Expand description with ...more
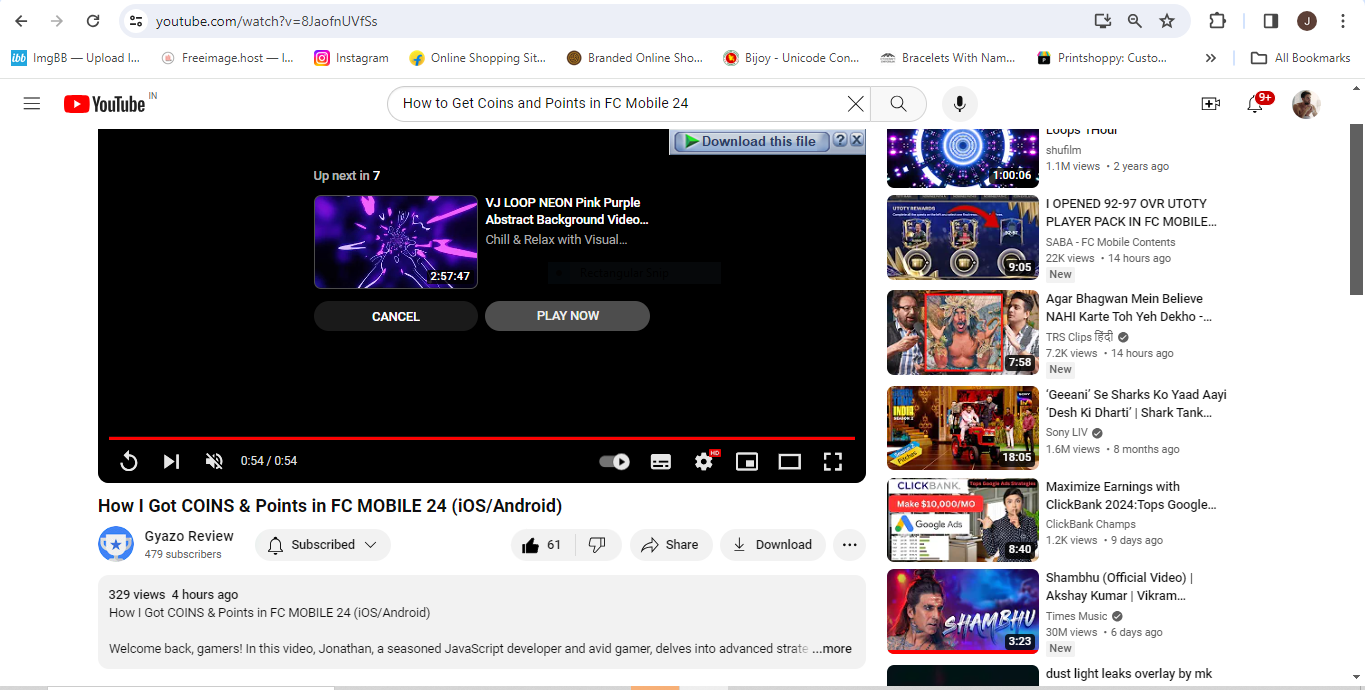 [x=832, y=648]
